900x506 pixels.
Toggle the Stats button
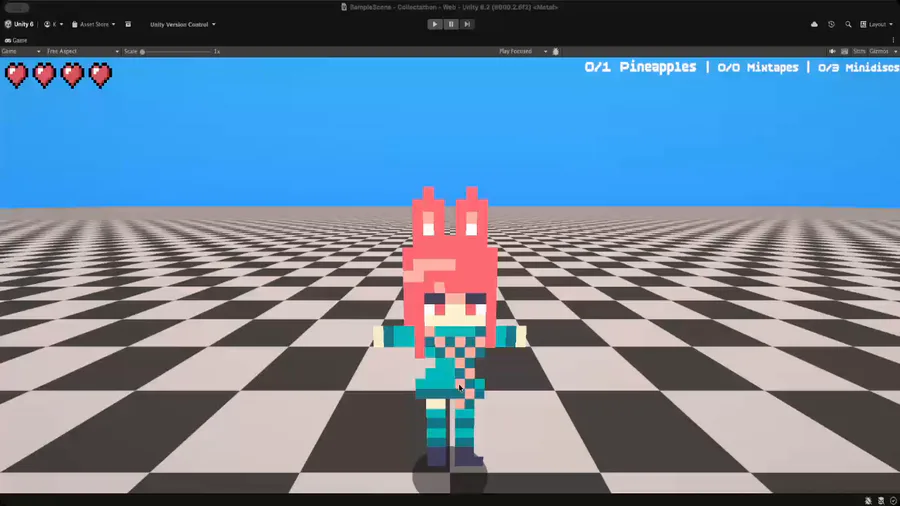coord(859,51)
